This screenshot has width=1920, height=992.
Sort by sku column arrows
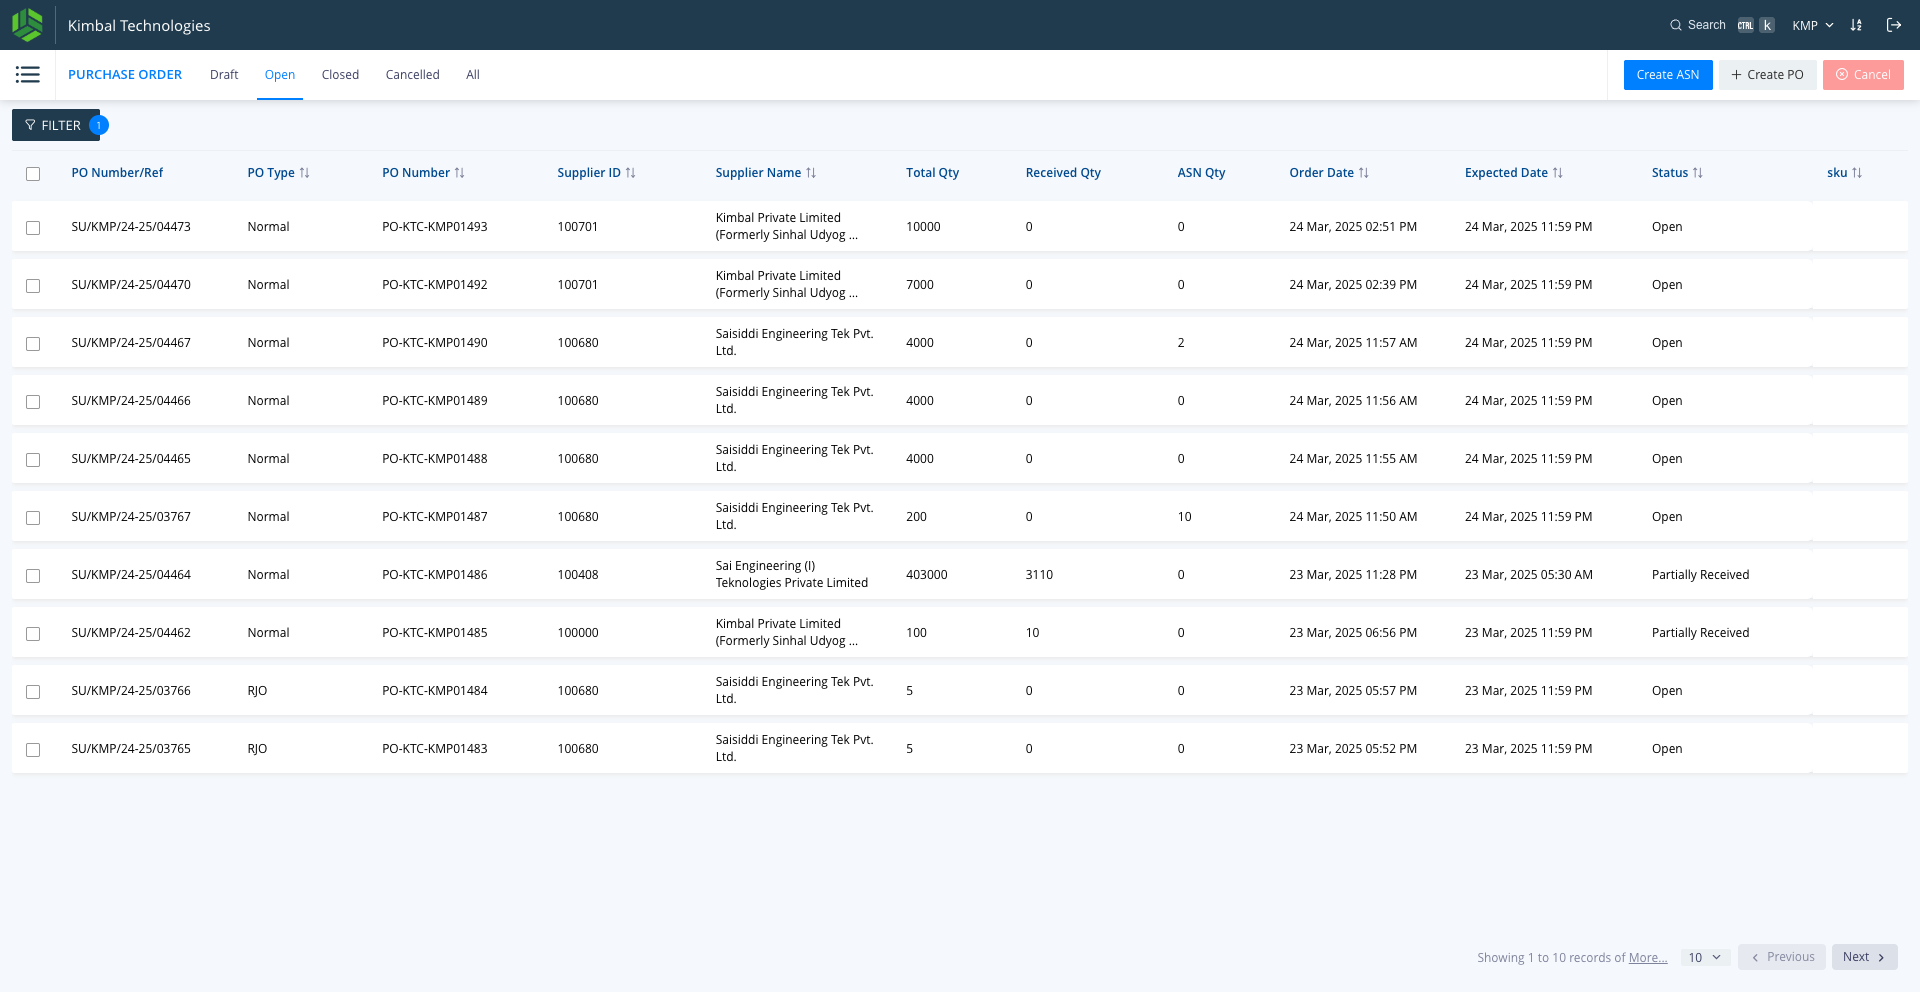[x=1857, y=173]
